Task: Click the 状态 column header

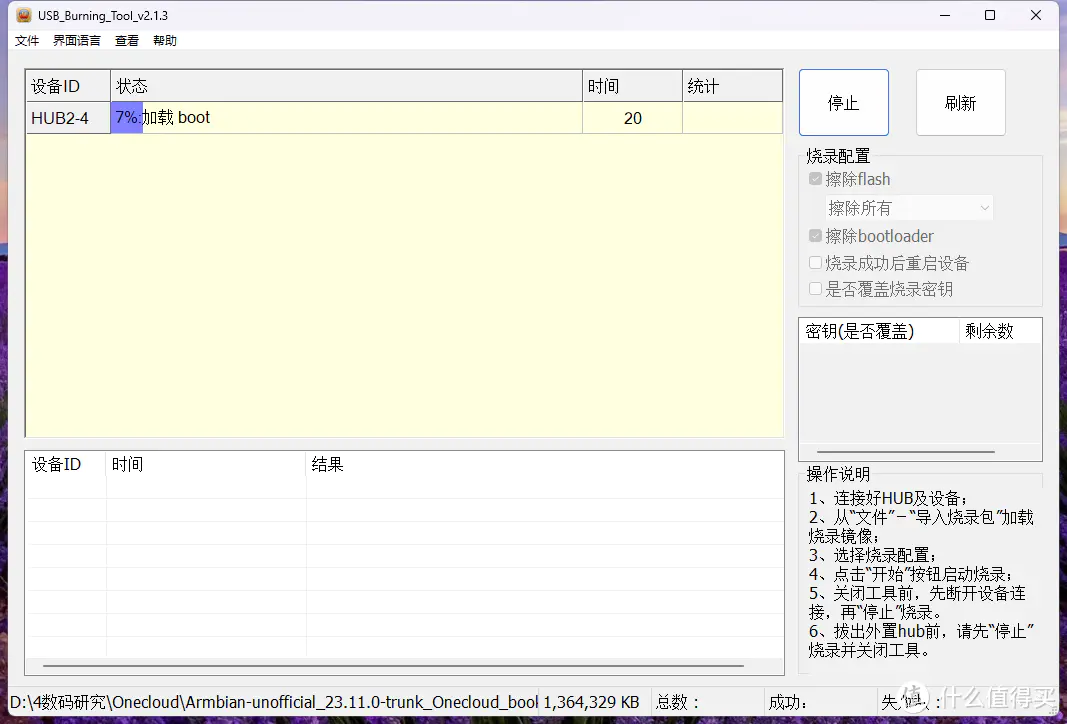Action: click(x=346, y=86)
